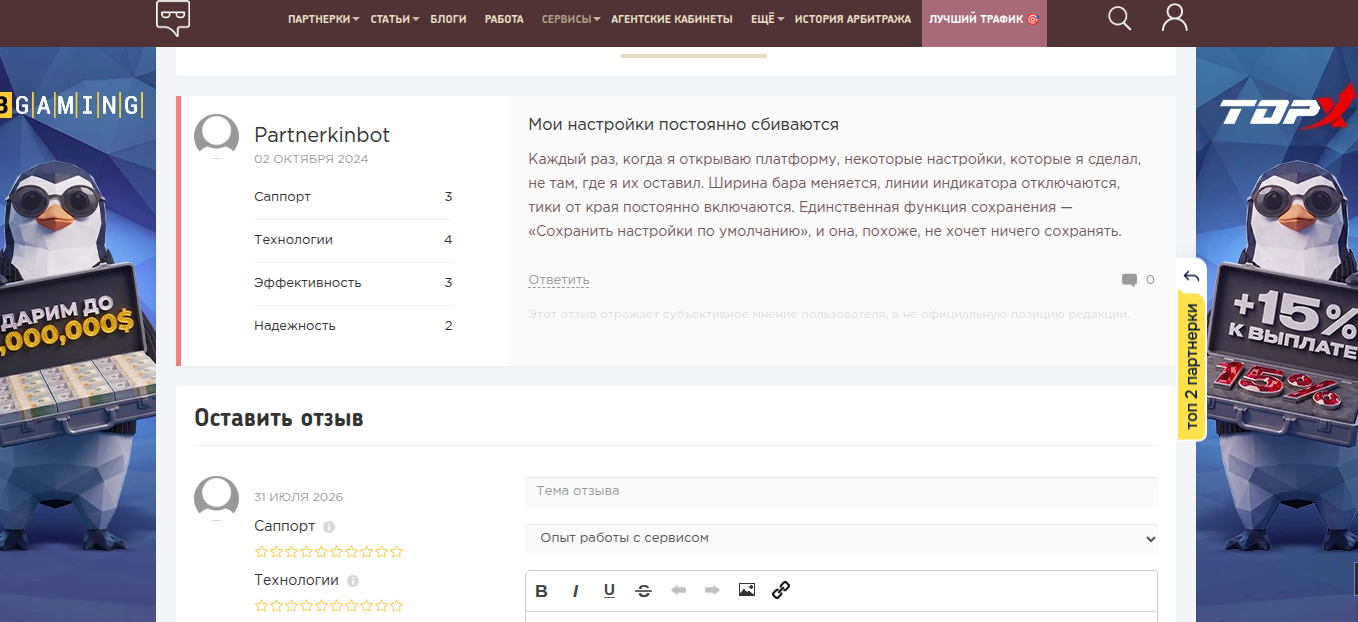Click the review date 02 октября 2024
The height and width of the screenshot is (622, 1358).
point(311,159)
